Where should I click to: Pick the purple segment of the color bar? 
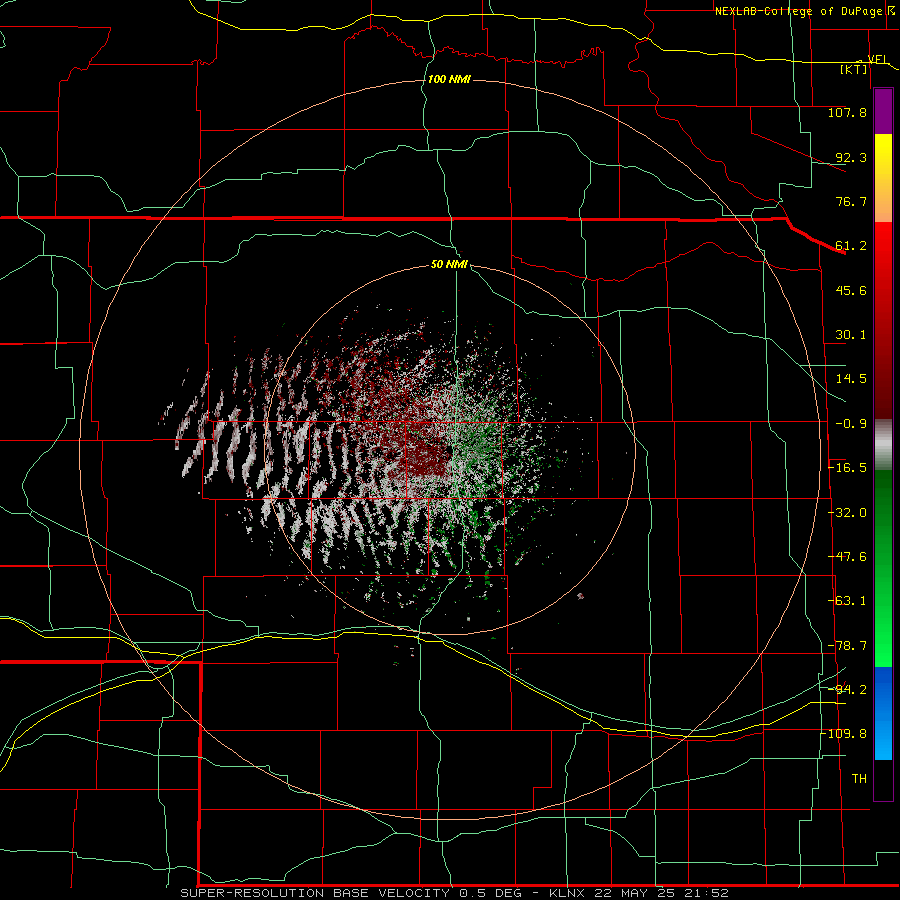(883, 112)
